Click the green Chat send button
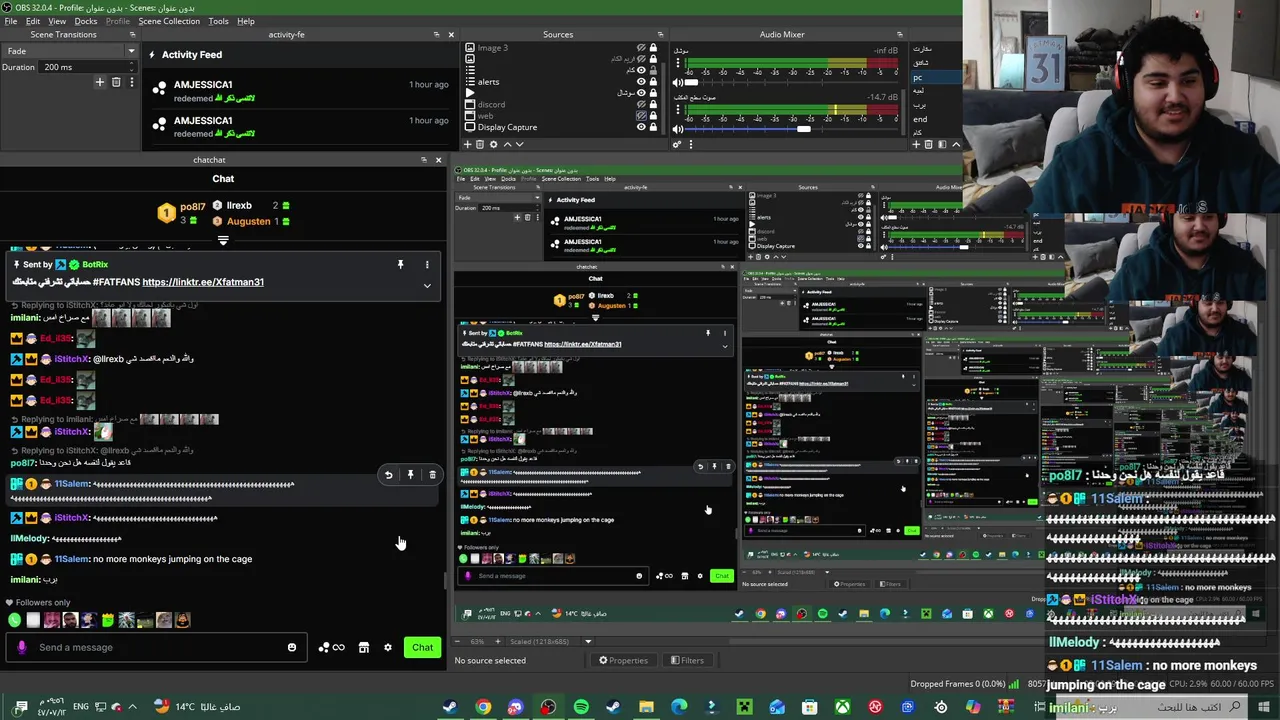The height and width of the screenshot is (720, 1280). [422, 647]
